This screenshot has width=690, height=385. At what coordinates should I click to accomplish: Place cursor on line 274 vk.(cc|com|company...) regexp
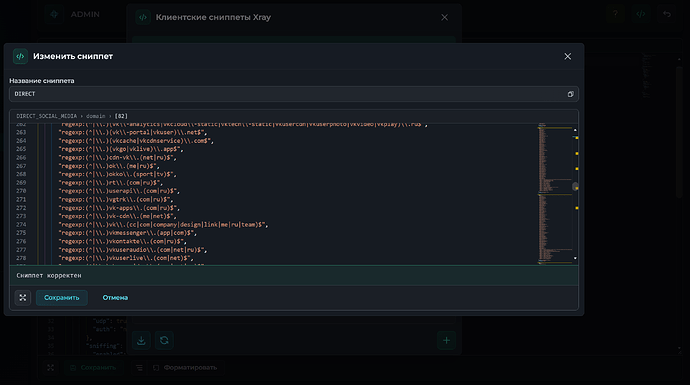coord(163,224)
